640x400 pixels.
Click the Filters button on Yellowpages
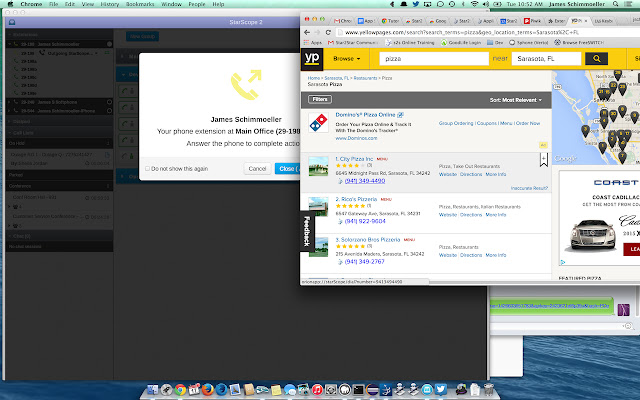click(x=320, y=99)
